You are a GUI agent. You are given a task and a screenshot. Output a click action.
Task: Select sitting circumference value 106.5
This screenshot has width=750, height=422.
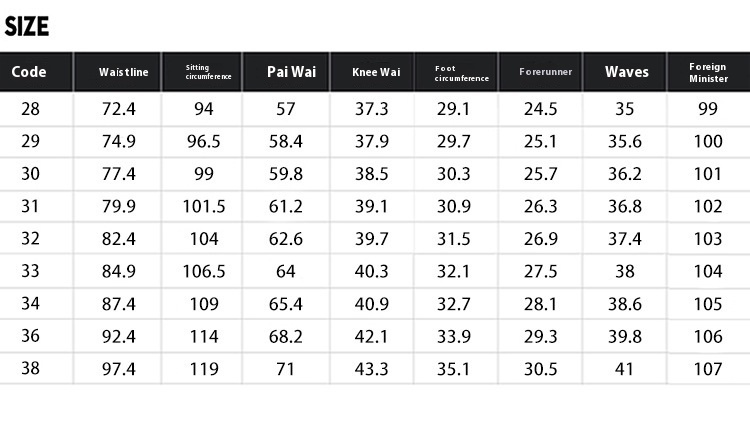tap(204, 271)
